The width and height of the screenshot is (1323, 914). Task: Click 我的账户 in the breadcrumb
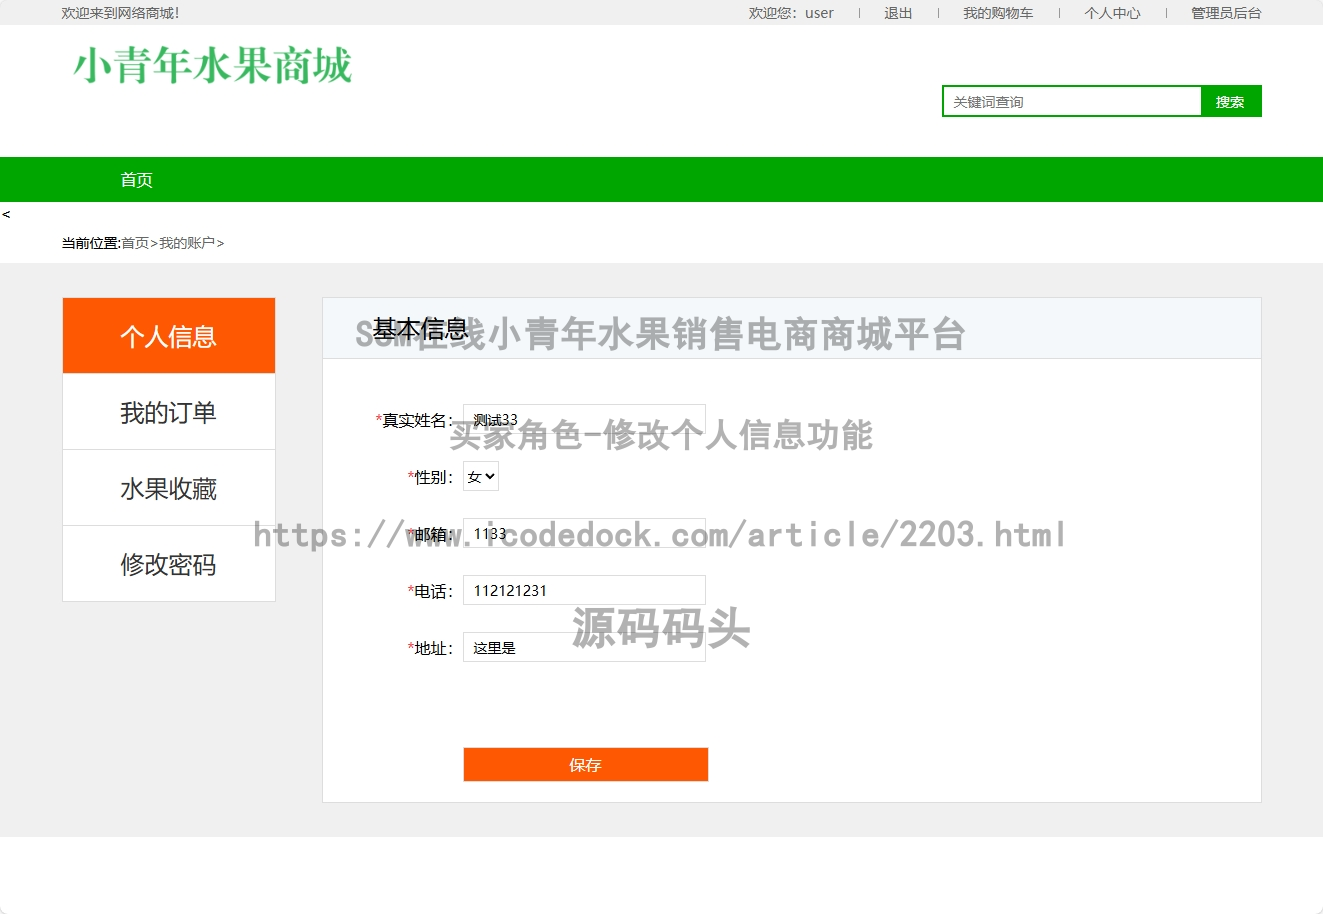[187, 243]
